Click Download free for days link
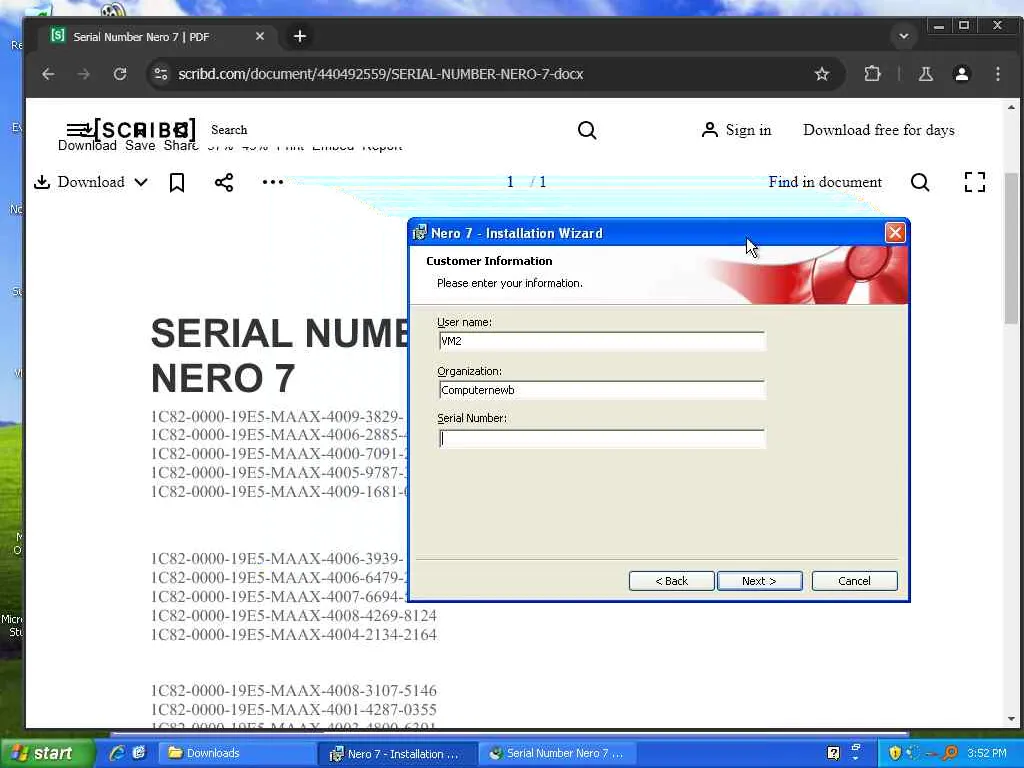The image size is (1024, 768). click(x=879, y=130)
